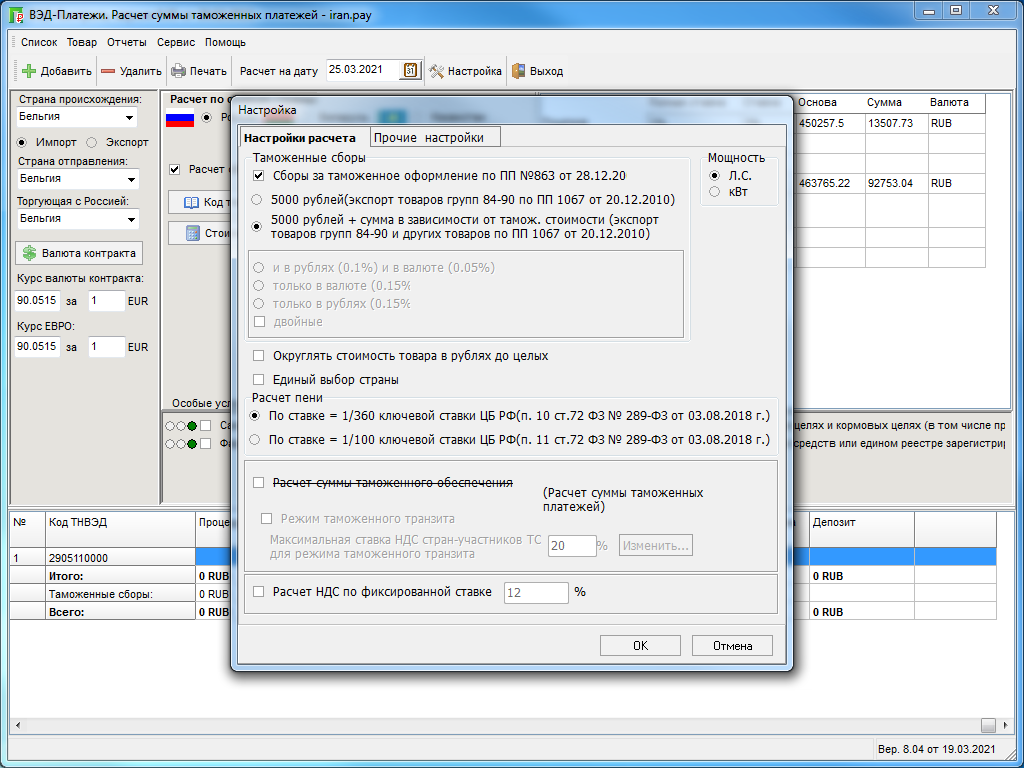The image size is (1024, 768).
Task: Expand the country of departure dropdown
Action: [131, 179]
